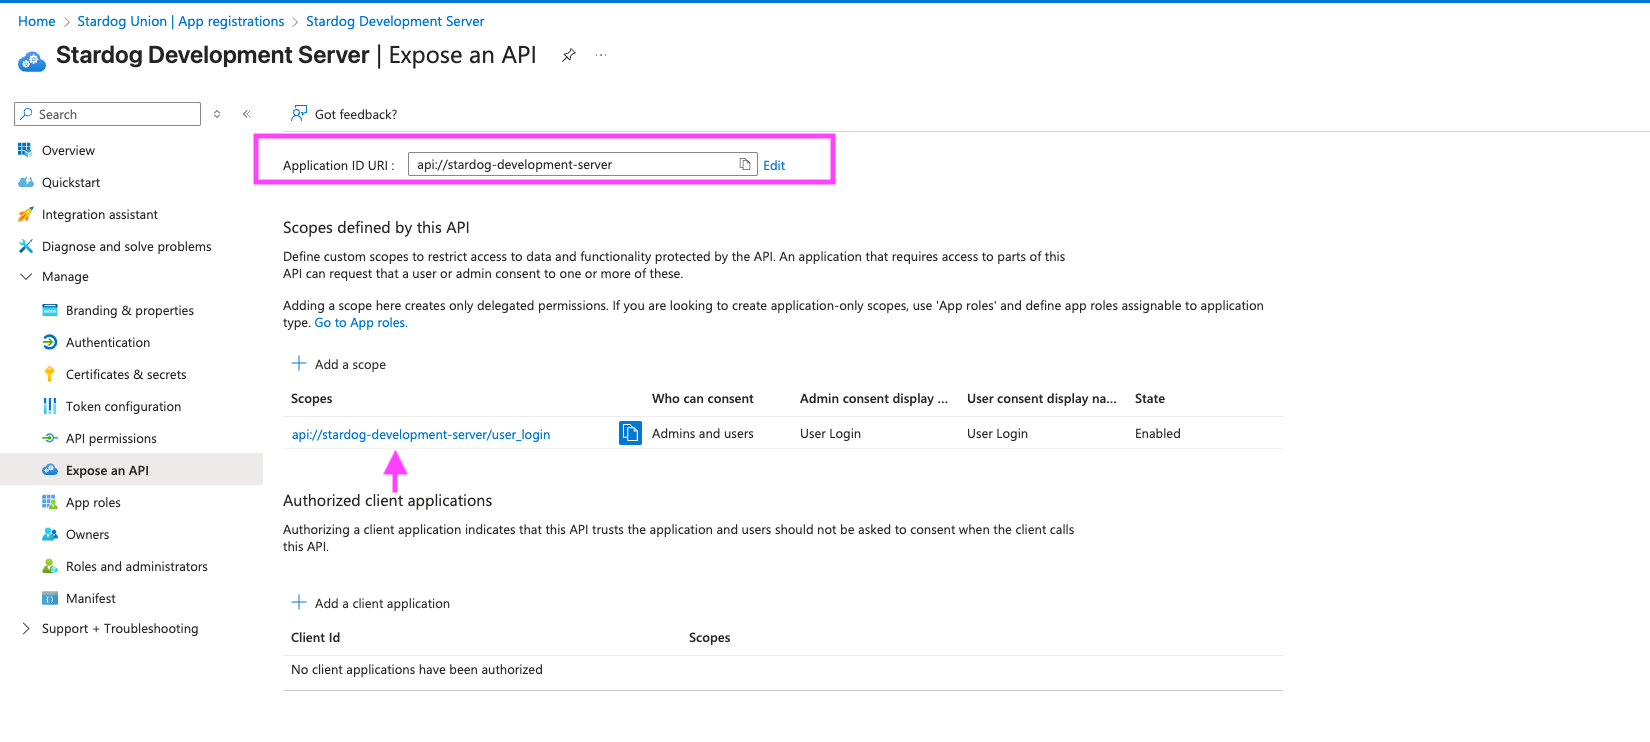Viewport: 1650px width, 742px height.
Task: Click the Overview grid icon
Action: click(x=25, y=150)
